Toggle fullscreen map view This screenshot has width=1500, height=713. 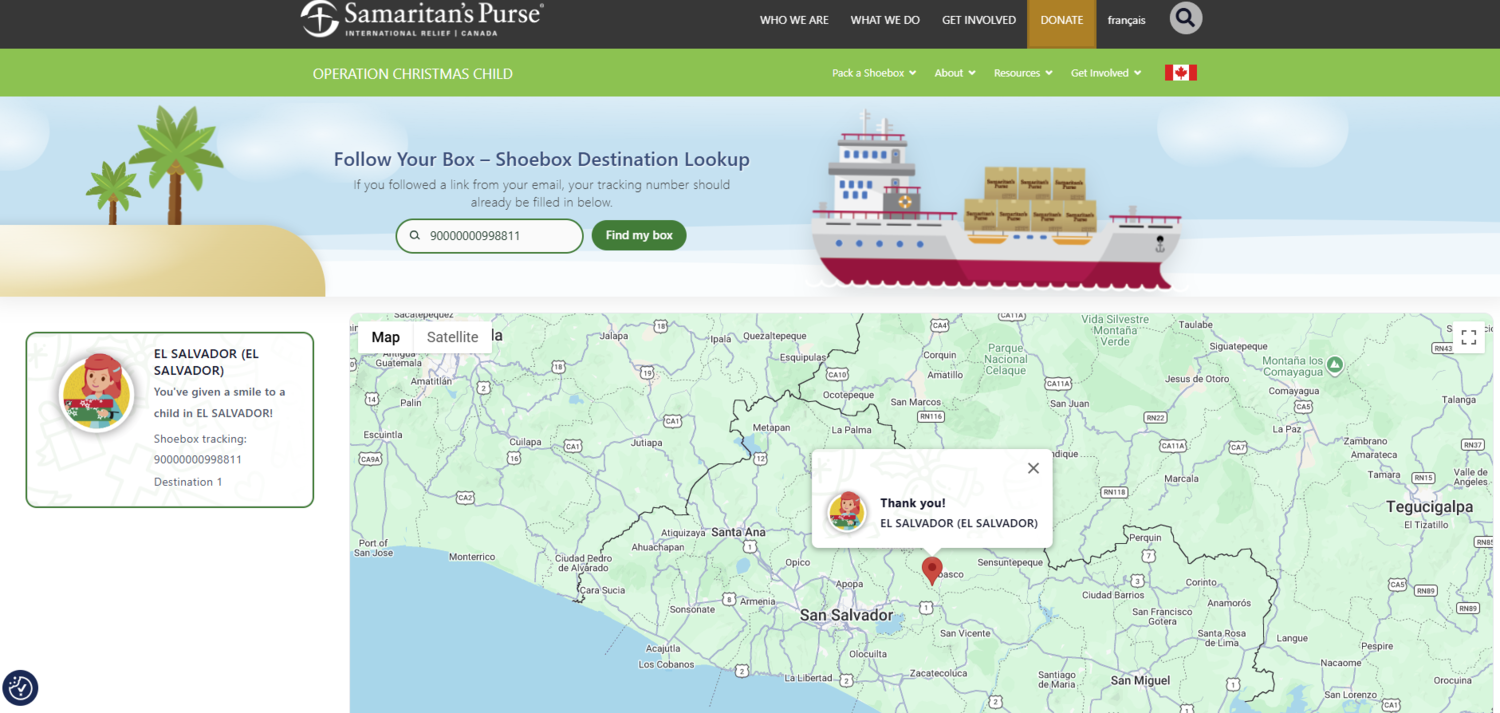click(x=1469, y=337)
